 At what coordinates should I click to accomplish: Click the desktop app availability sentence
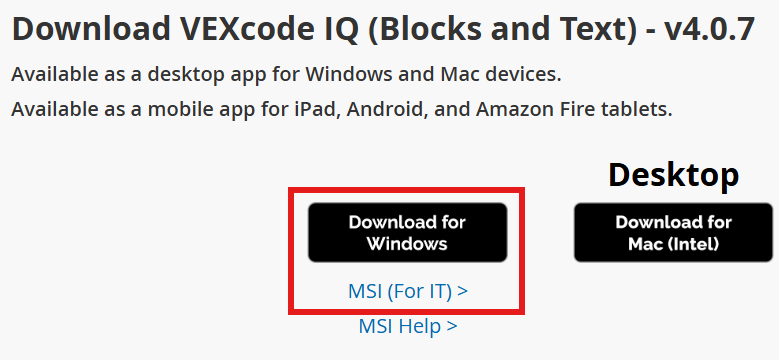coord(286,75)
